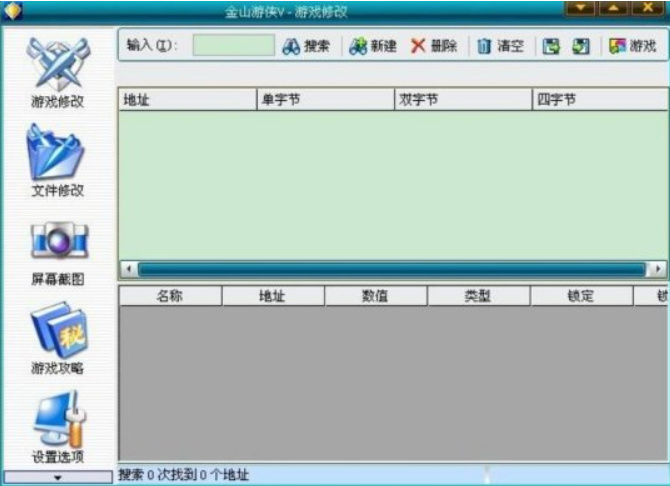Click the 删除 delete button
The width and height of the screenshot is (670, 486).
pyautogui.click(x=434, y=46)
